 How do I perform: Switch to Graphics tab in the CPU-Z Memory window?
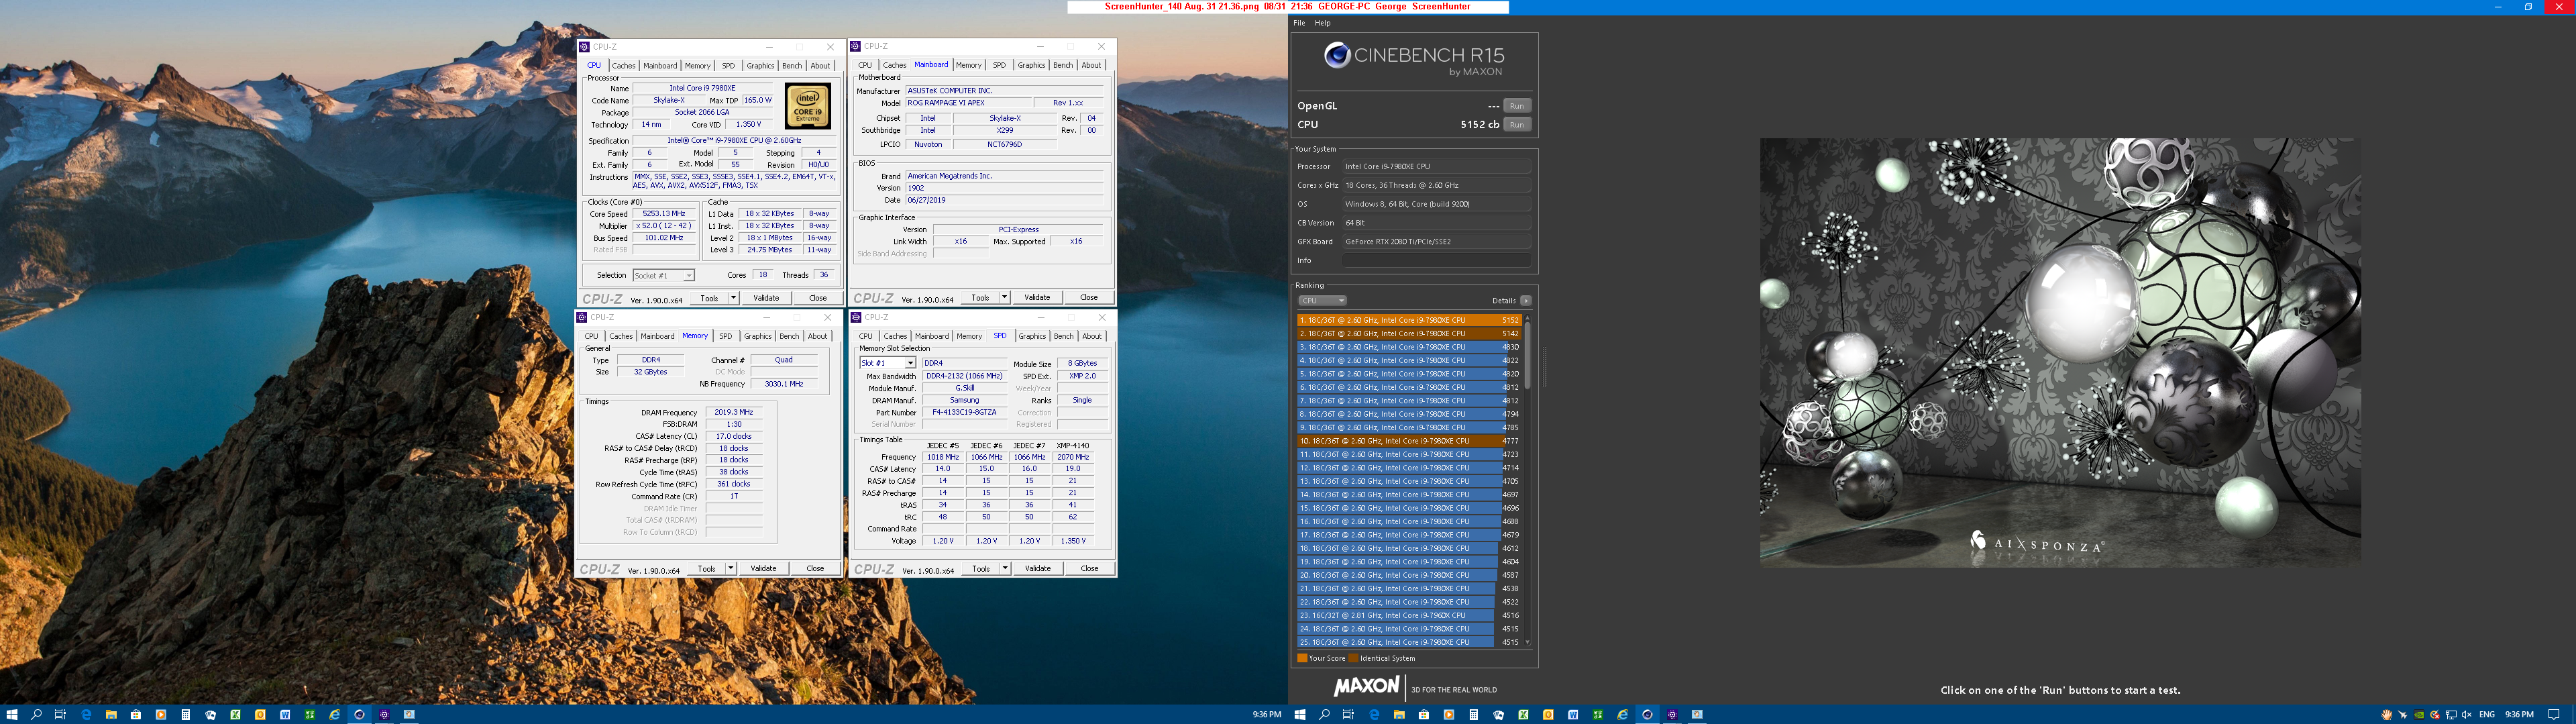click(x=758, y=336)
